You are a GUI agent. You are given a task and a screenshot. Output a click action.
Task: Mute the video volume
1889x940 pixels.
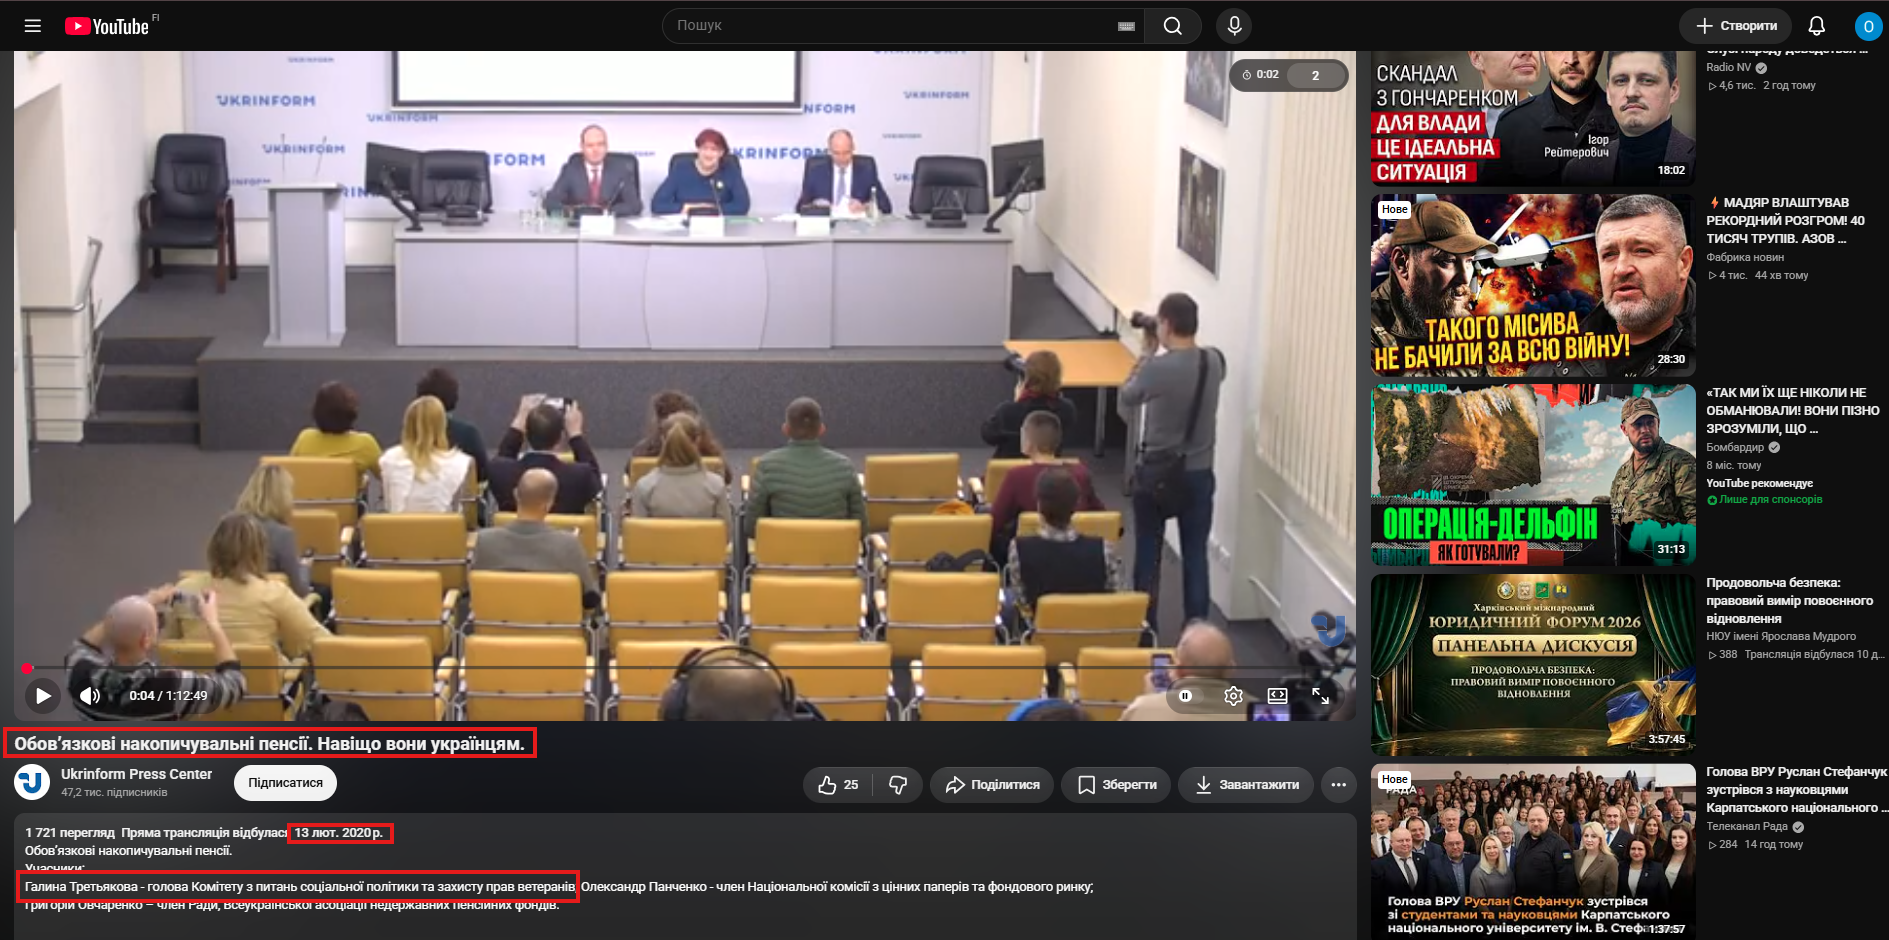coord(90,695)
